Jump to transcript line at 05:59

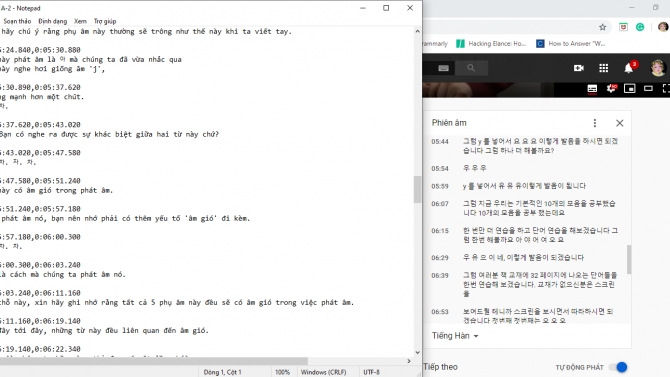click(x=525, y=186)
